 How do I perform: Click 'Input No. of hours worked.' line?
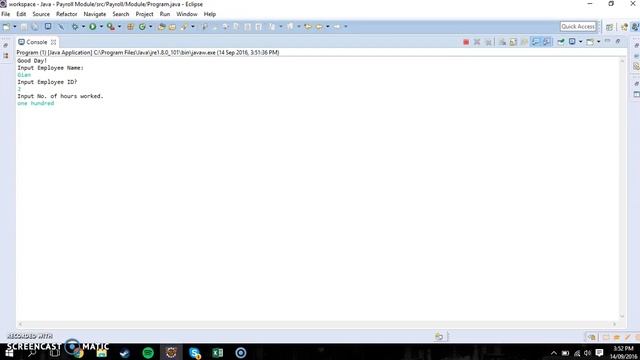click(x=60, y=96)
